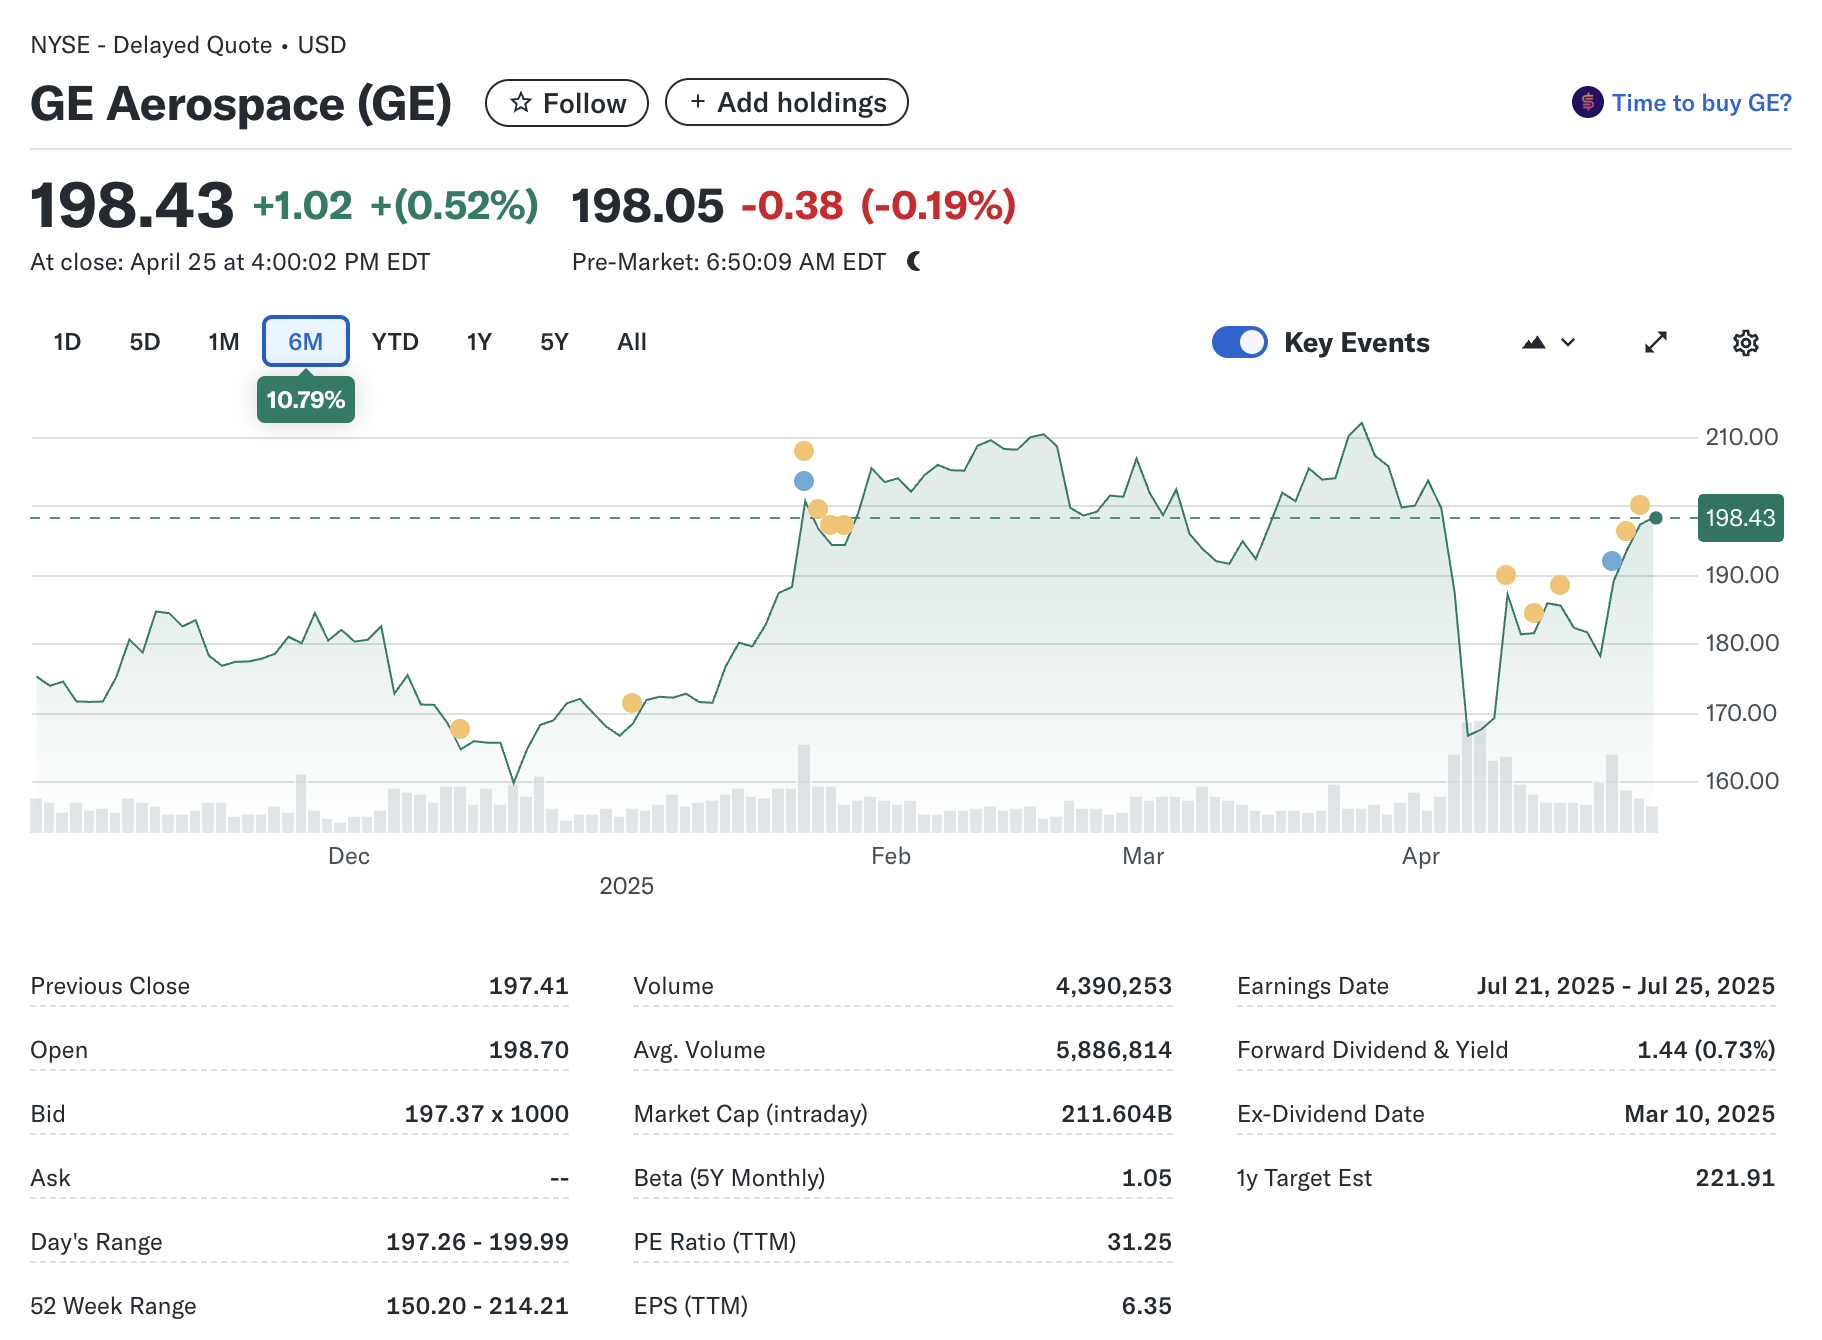Click the GE Aerospace (GE) title

tap(241, 104)
